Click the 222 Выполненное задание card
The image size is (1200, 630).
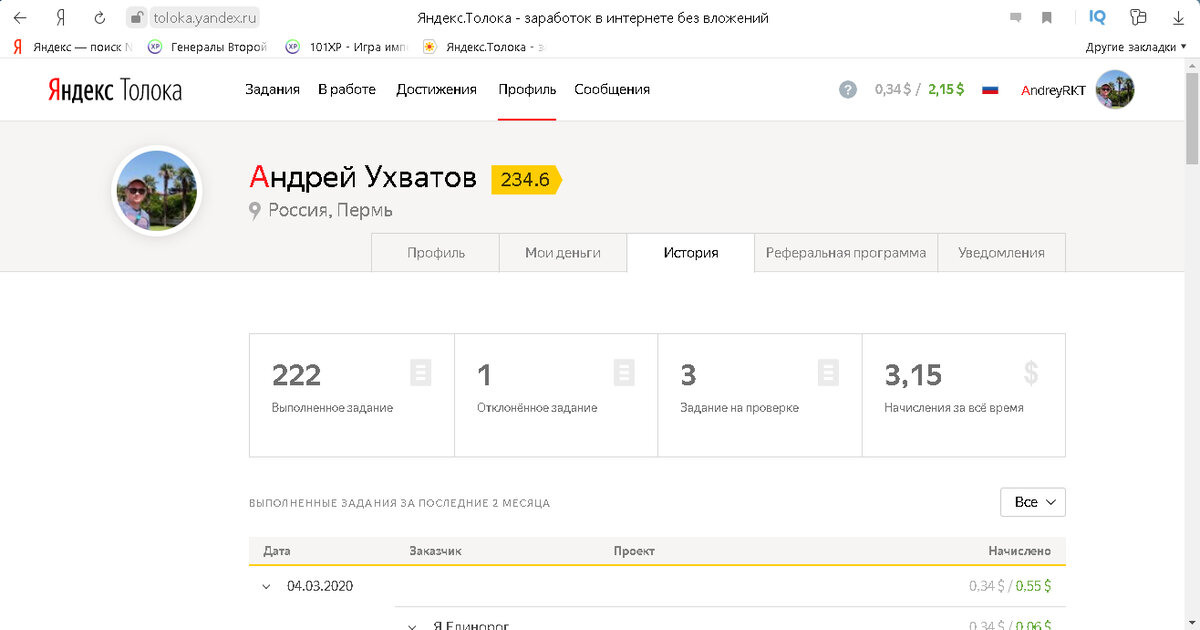(x=352, y=395)
